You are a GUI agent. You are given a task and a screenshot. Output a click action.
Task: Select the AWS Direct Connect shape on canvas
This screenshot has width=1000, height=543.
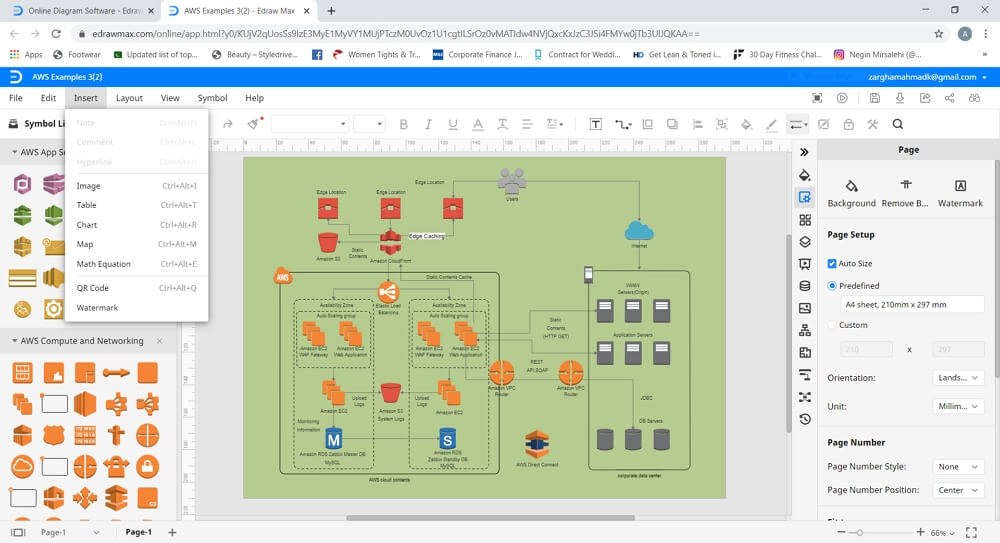pyautogui.click(x=537, y=445)
